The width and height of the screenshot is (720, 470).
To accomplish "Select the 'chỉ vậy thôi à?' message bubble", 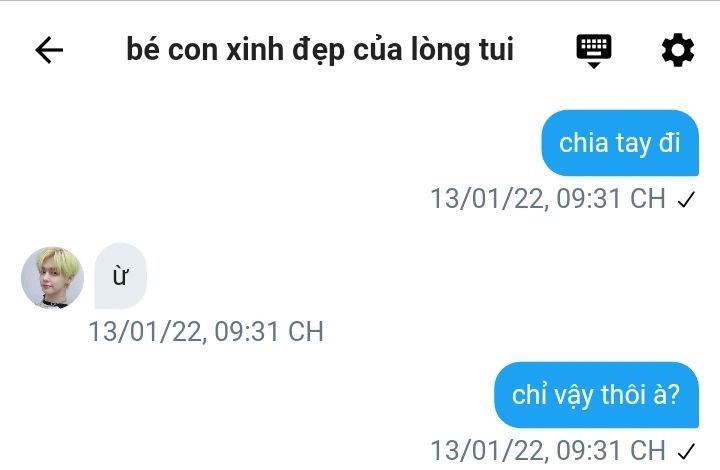I will 596,395.
